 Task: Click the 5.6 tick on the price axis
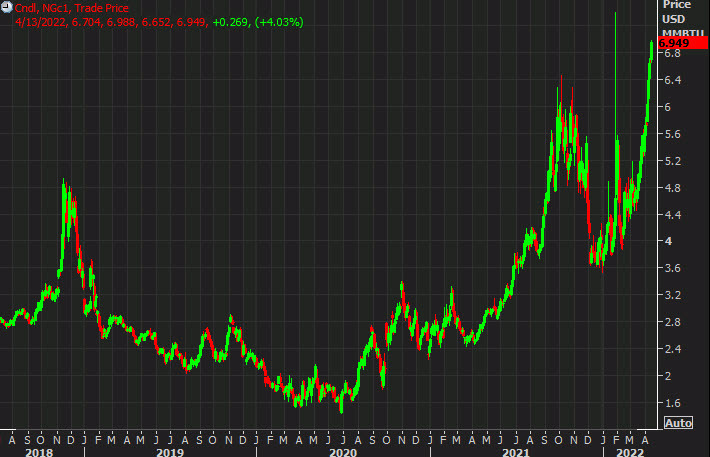tap(672, 134)
